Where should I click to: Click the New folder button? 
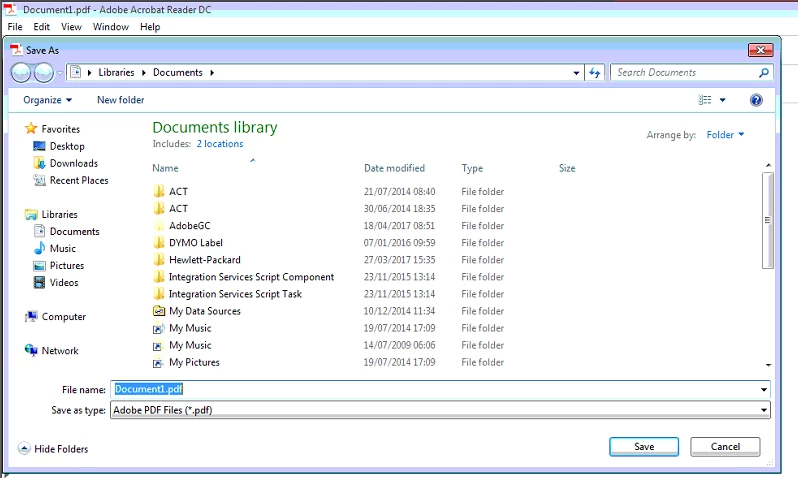pyautogui.click(x=121, y=100)
